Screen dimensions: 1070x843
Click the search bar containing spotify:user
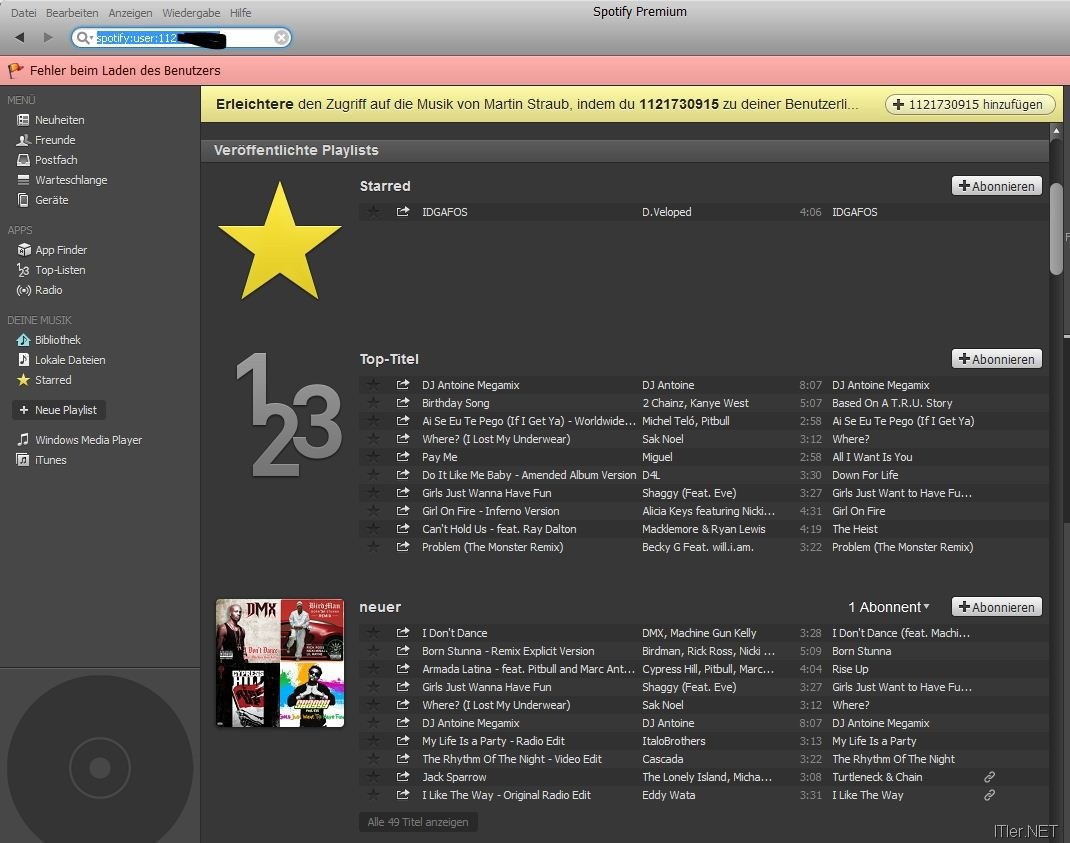182,38
